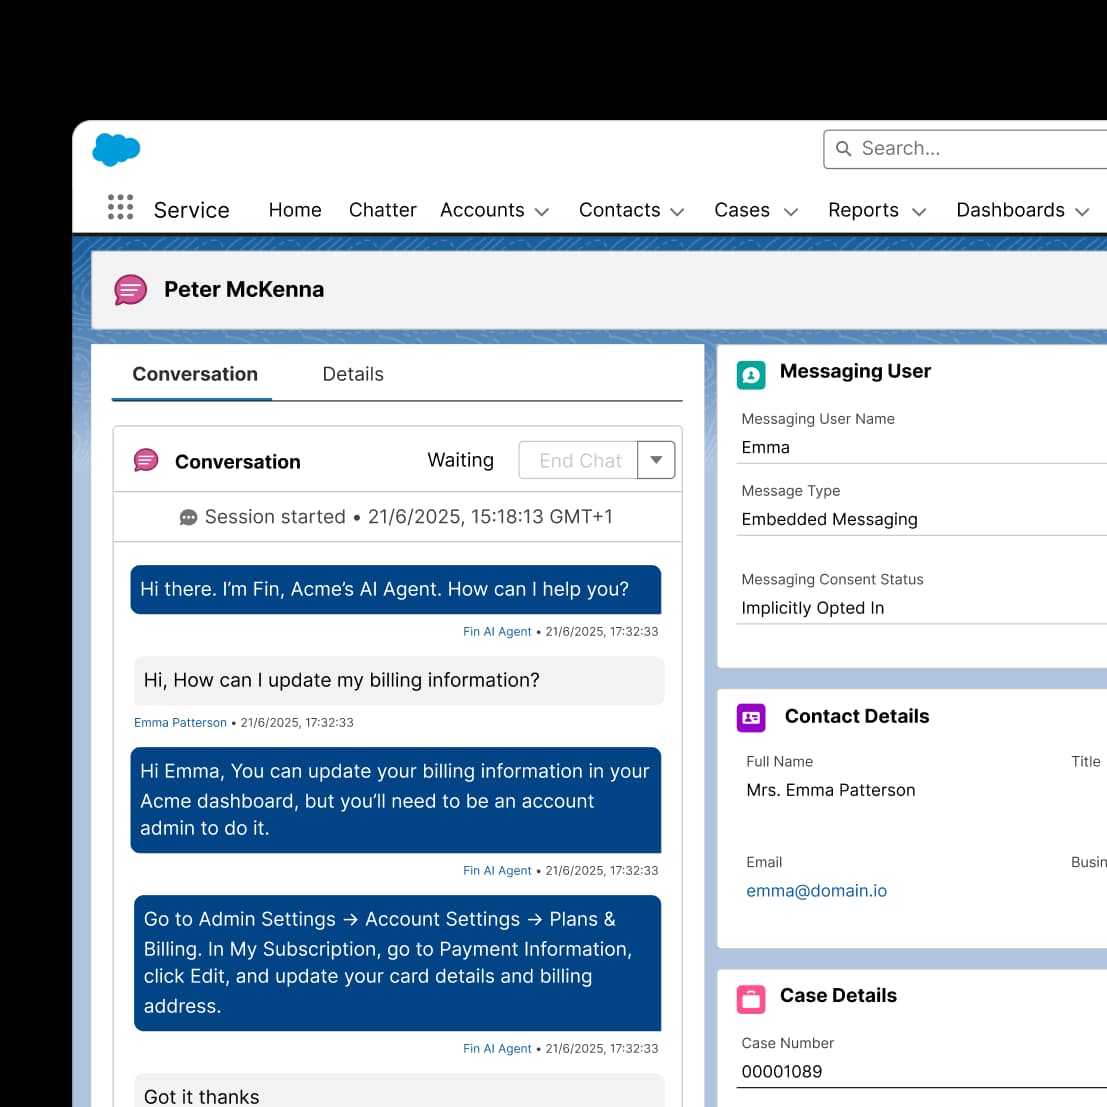Switch to the Details tab
This screenshot has width=1107, height=1107.
tap(353, 374)
